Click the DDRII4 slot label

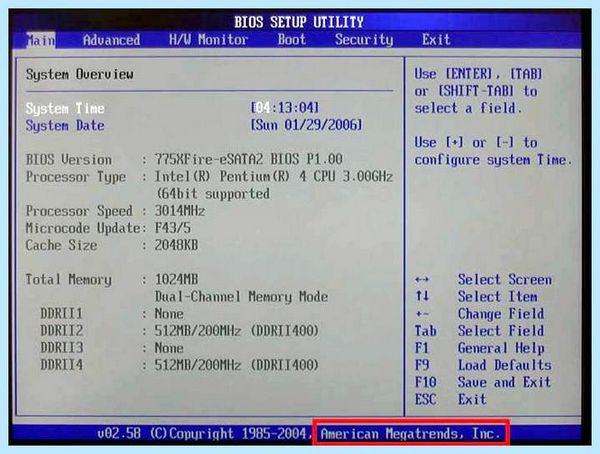pyautogui.click(x=62, y=365)
